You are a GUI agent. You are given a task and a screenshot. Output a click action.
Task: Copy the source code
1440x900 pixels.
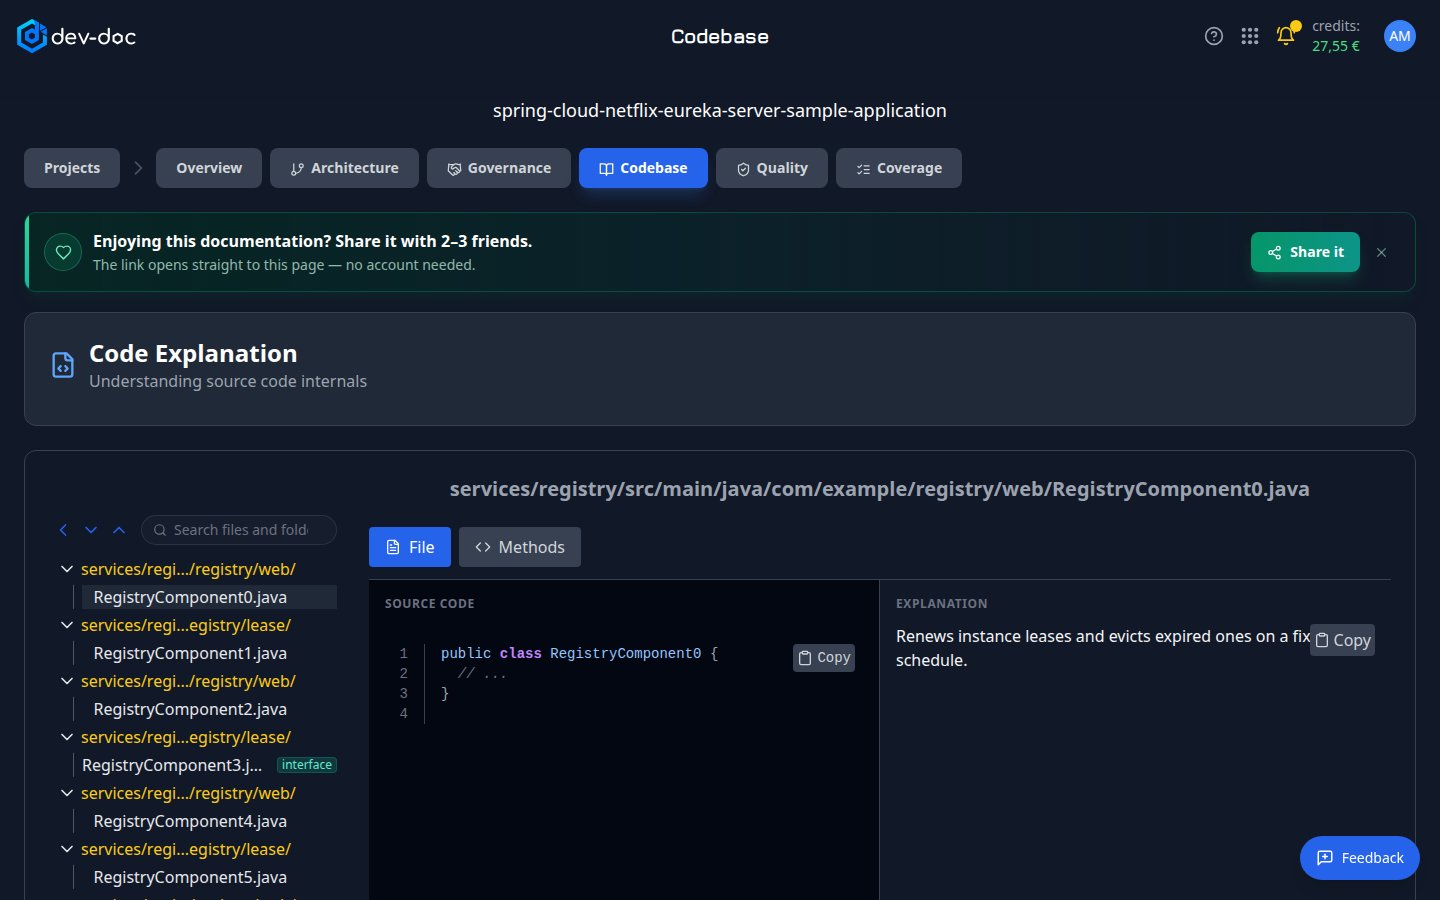pos(824,658)
